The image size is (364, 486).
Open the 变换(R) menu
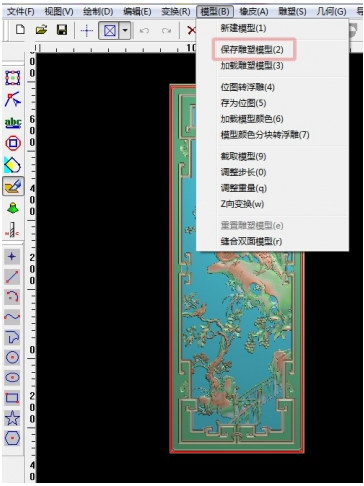tap(176, 12)
